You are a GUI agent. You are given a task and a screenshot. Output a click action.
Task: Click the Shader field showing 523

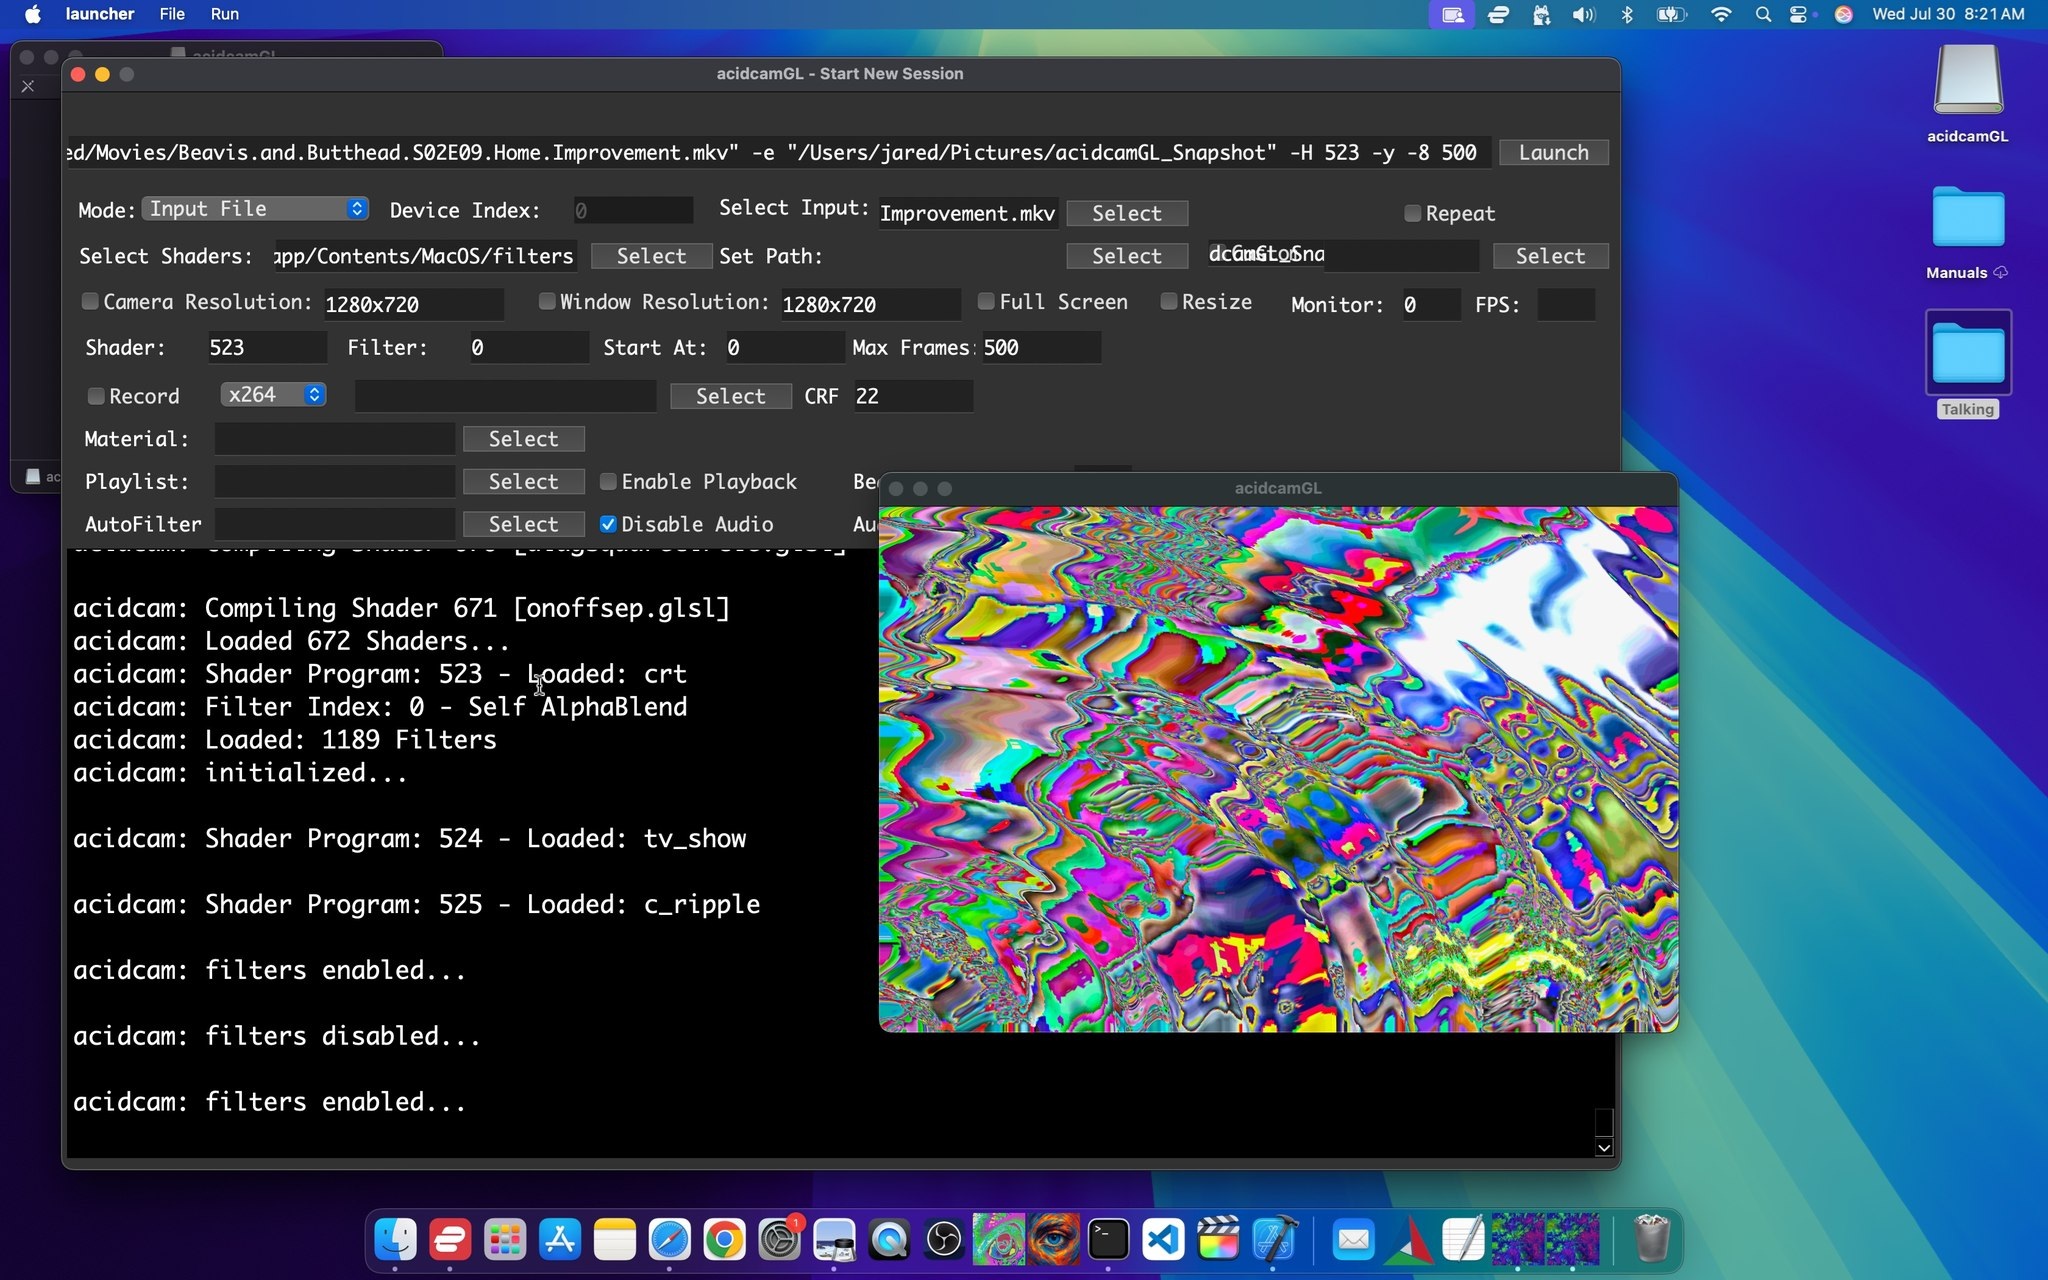[266, 347]
